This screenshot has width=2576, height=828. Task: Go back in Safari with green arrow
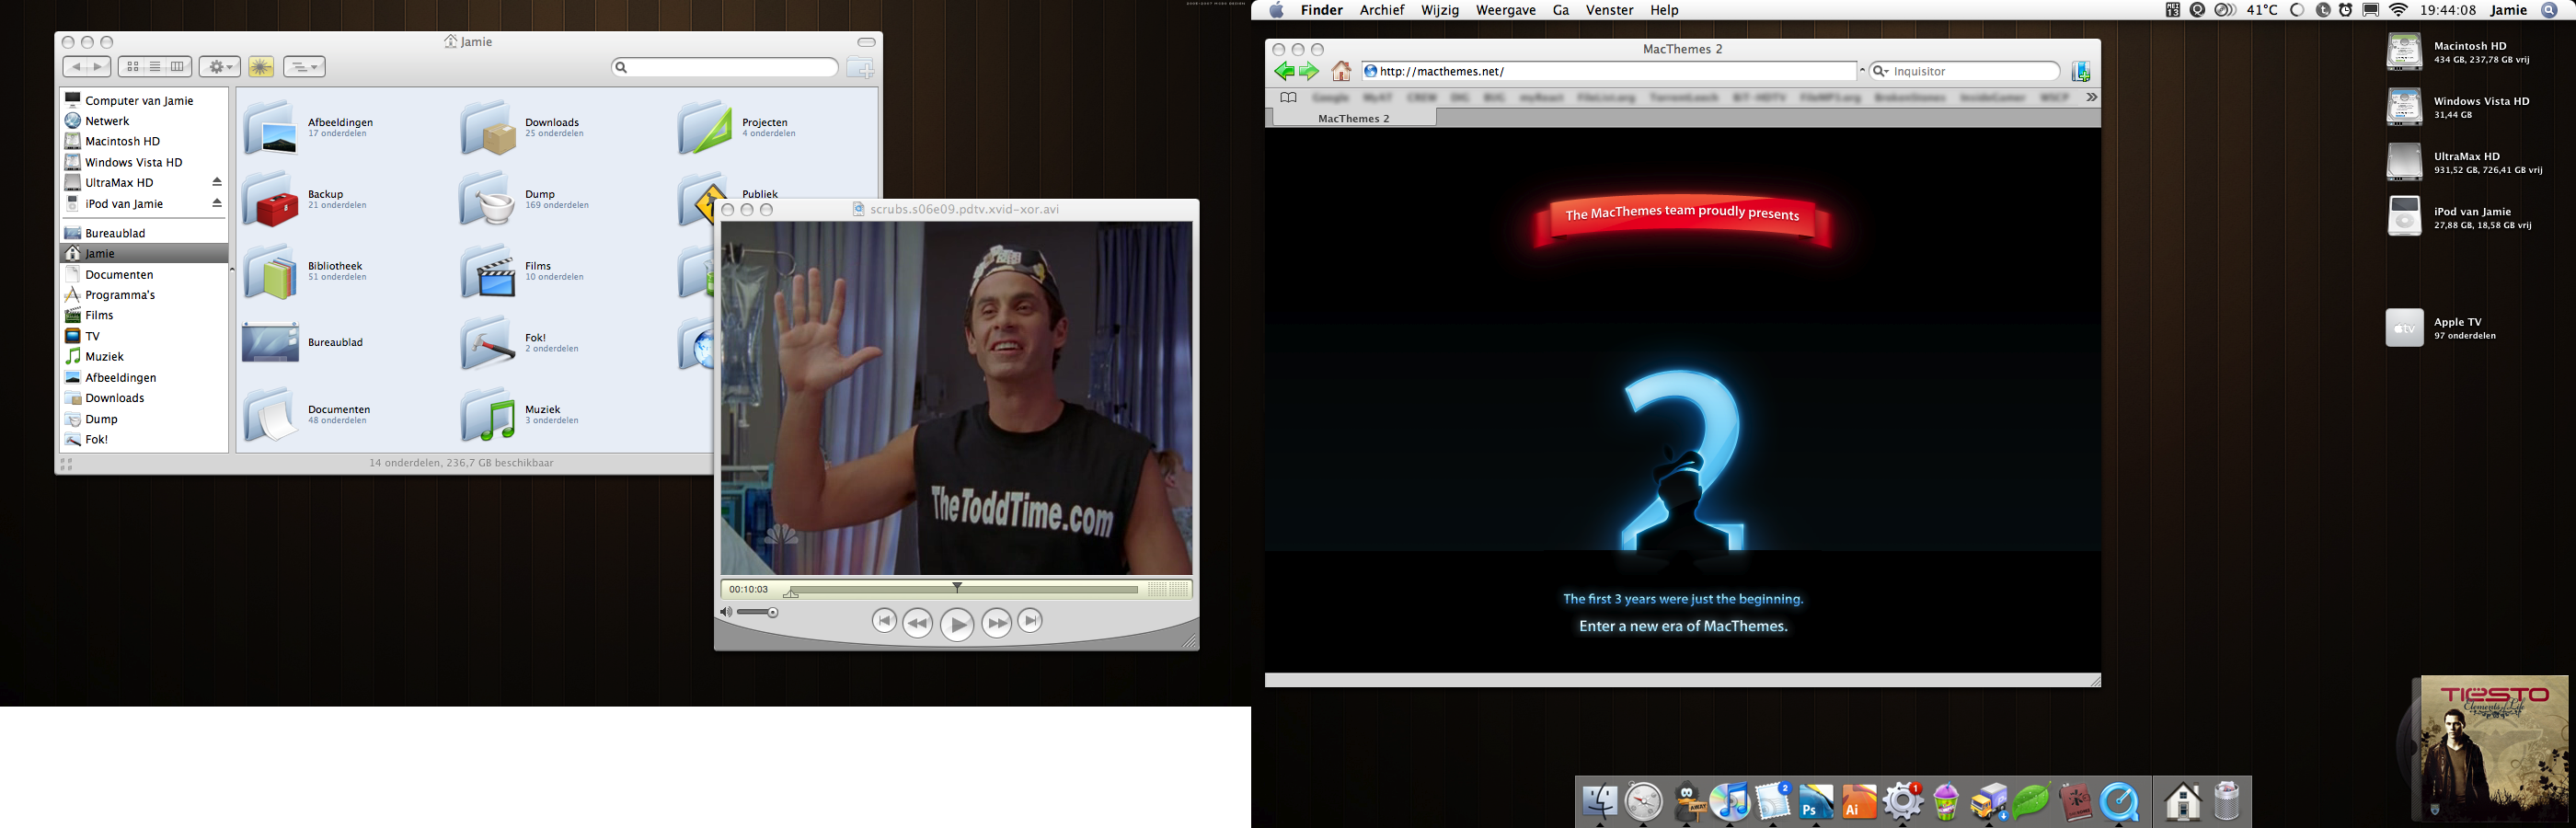[x=1284, y=71]
